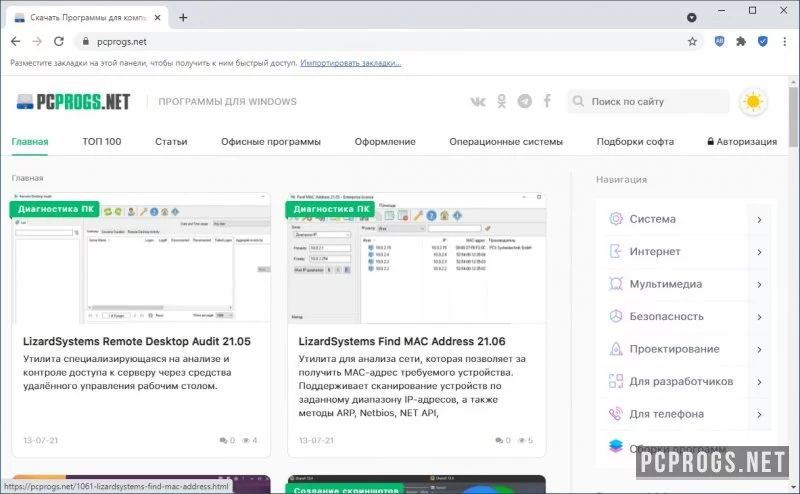800x494 pixels.
Task: Click comments icon on Find MAC Address card
Action: [x=498, y=440]
